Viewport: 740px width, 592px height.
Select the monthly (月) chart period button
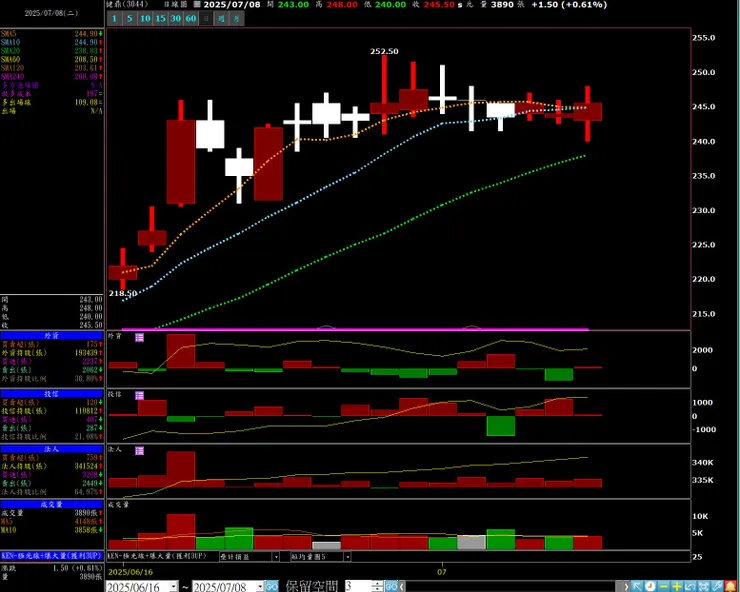click(x=236, y=19)
